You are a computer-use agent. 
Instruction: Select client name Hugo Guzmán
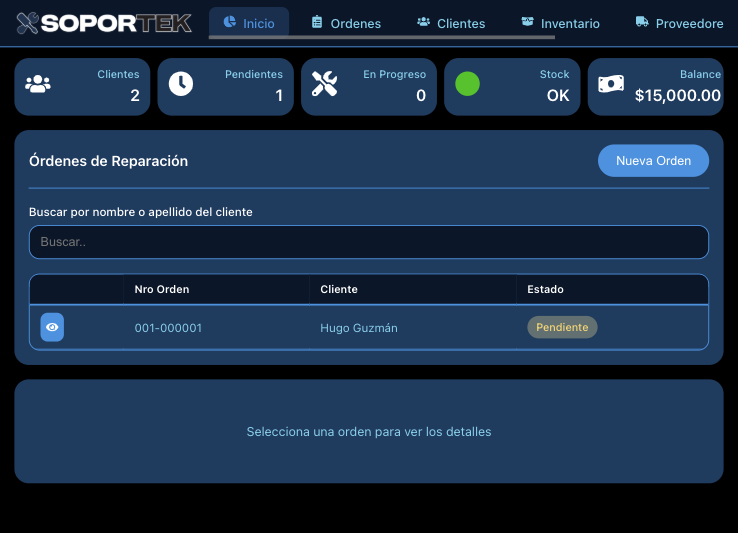tap(359, 328)
